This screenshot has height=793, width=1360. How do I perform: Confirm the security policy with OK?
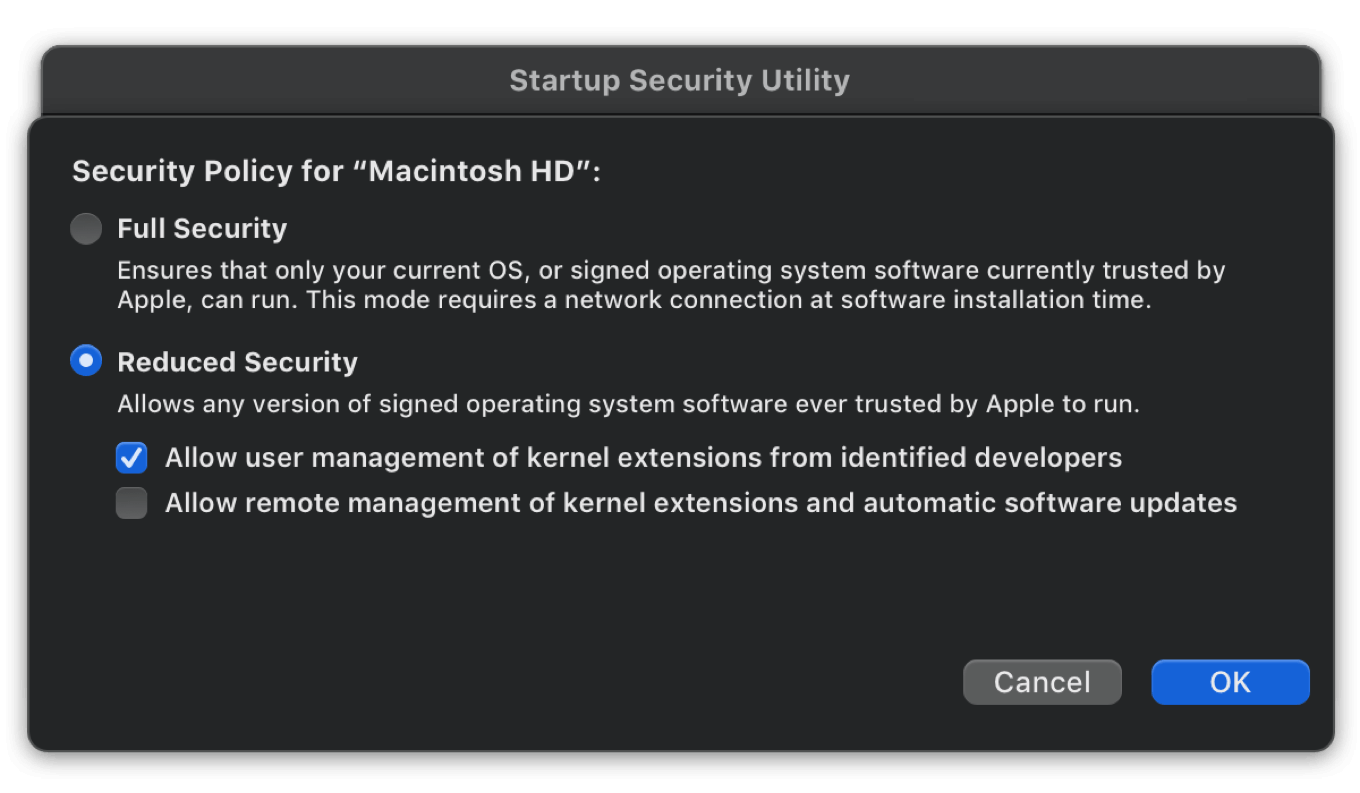click(1230, 682)
